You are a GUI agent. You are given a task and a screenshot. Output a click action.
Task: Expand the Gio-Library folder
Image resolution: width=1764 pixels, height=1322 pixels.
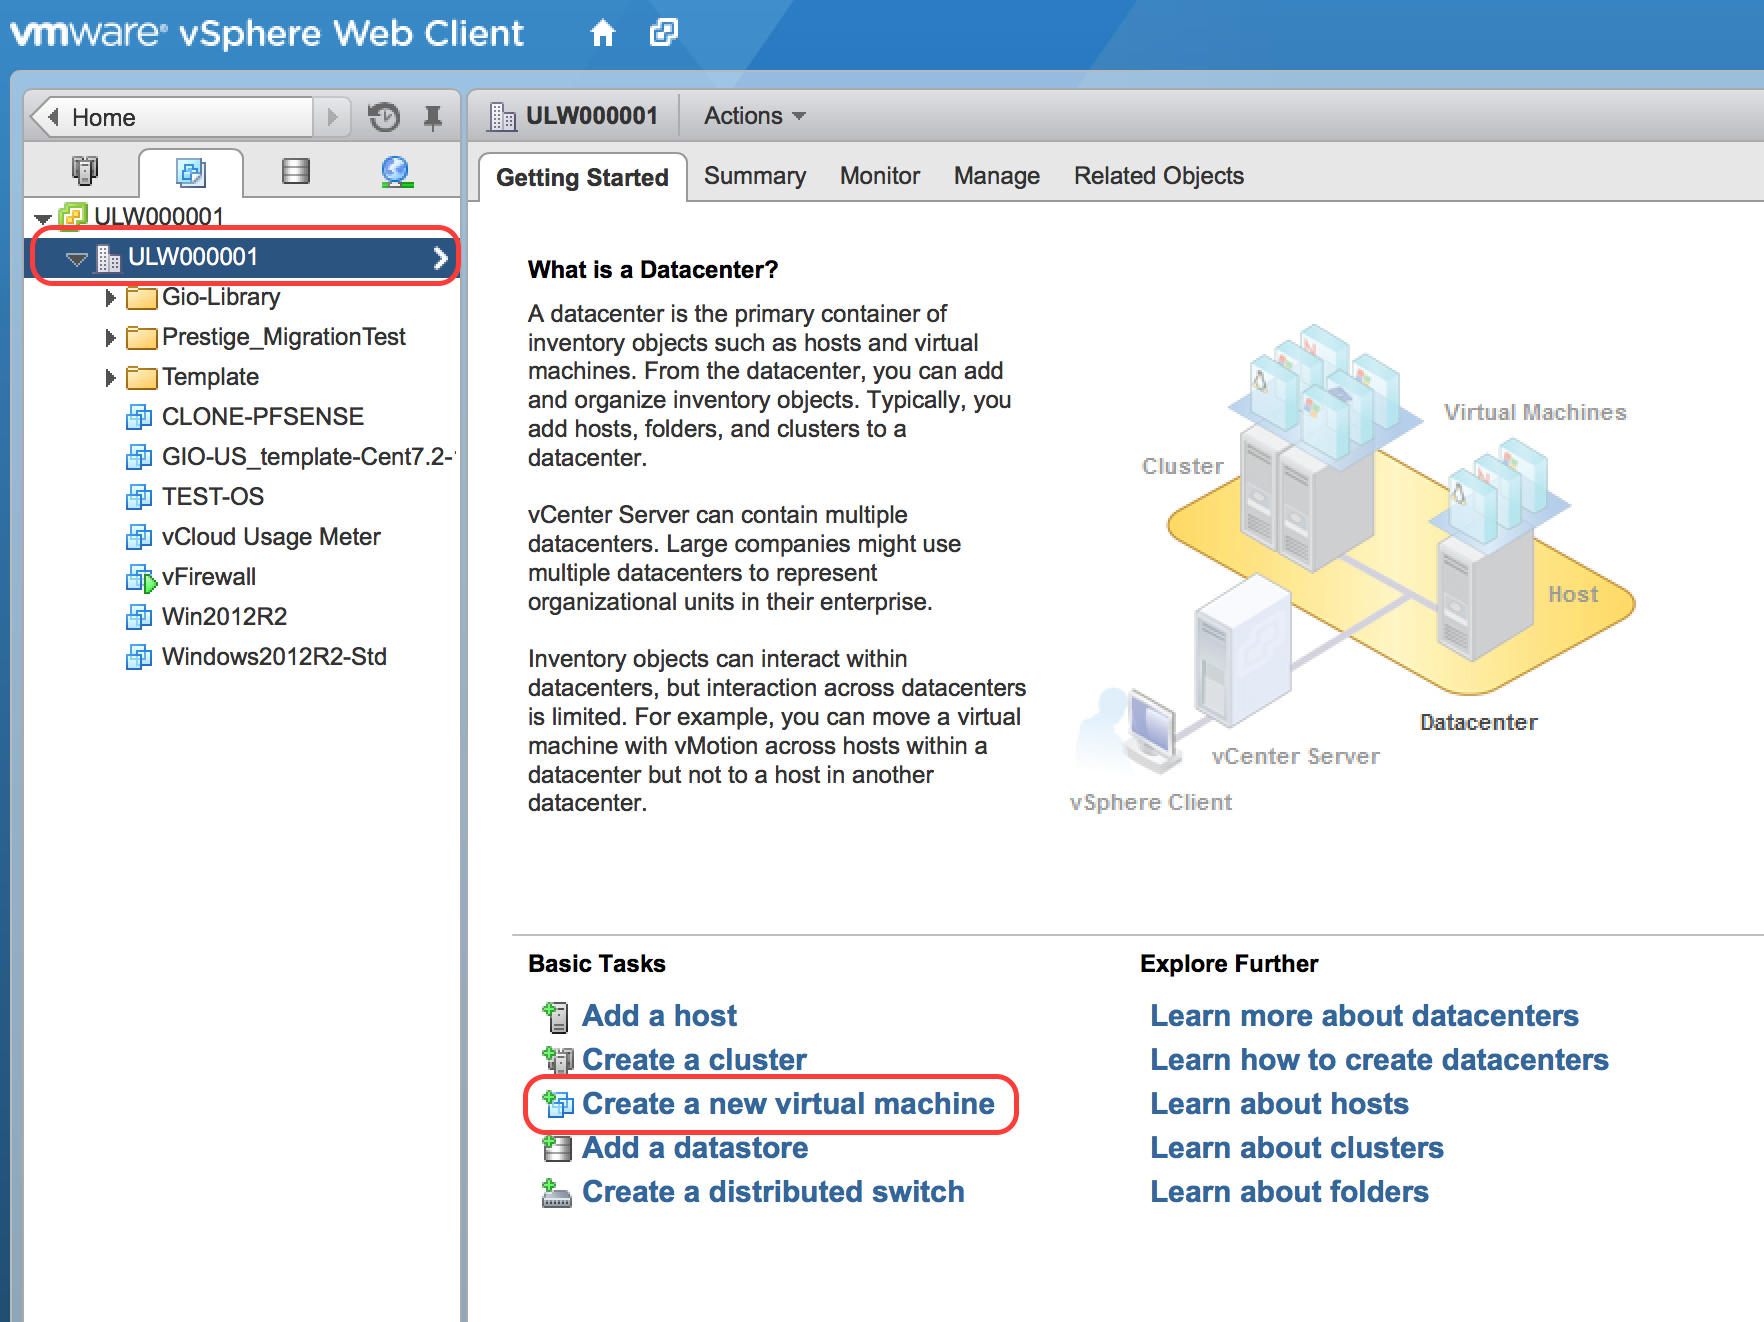[110, 298]
